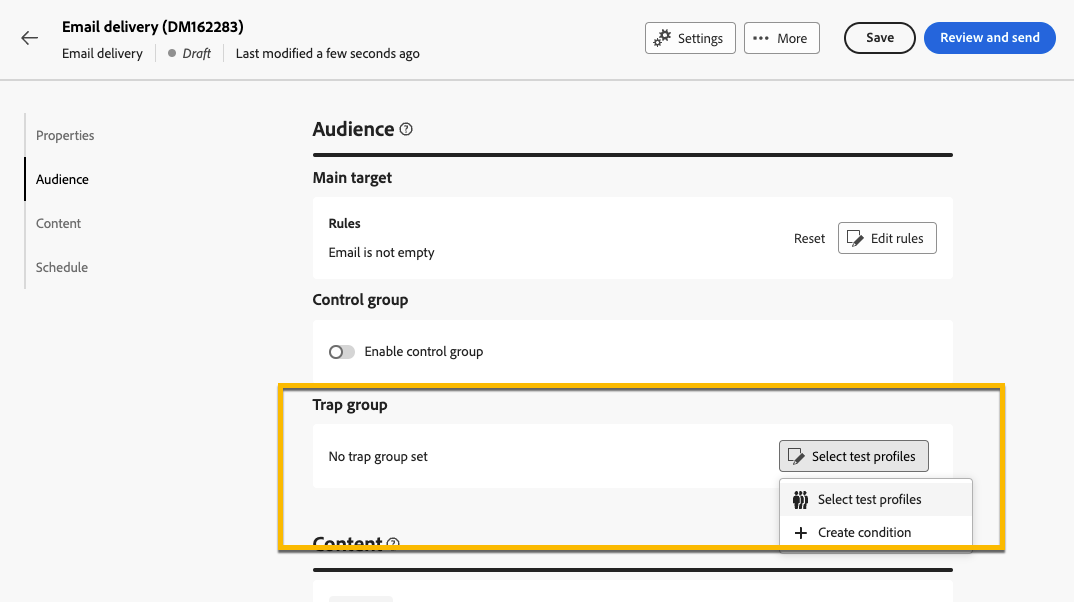
Task: Click the plus icon beside Create condition
Action: tap(800, 533)
